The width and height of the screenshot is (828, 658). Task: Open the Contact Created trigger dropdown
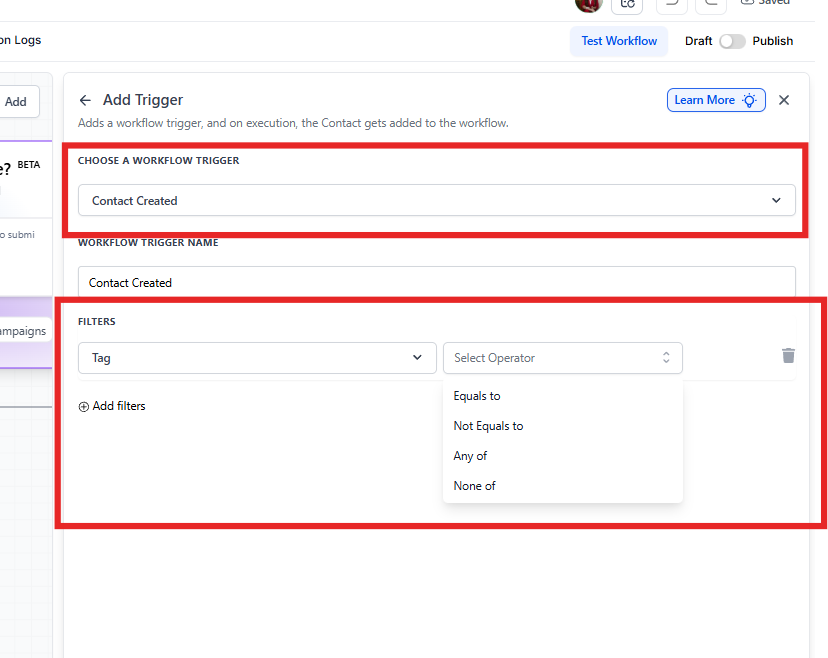[x=436, y=200]
